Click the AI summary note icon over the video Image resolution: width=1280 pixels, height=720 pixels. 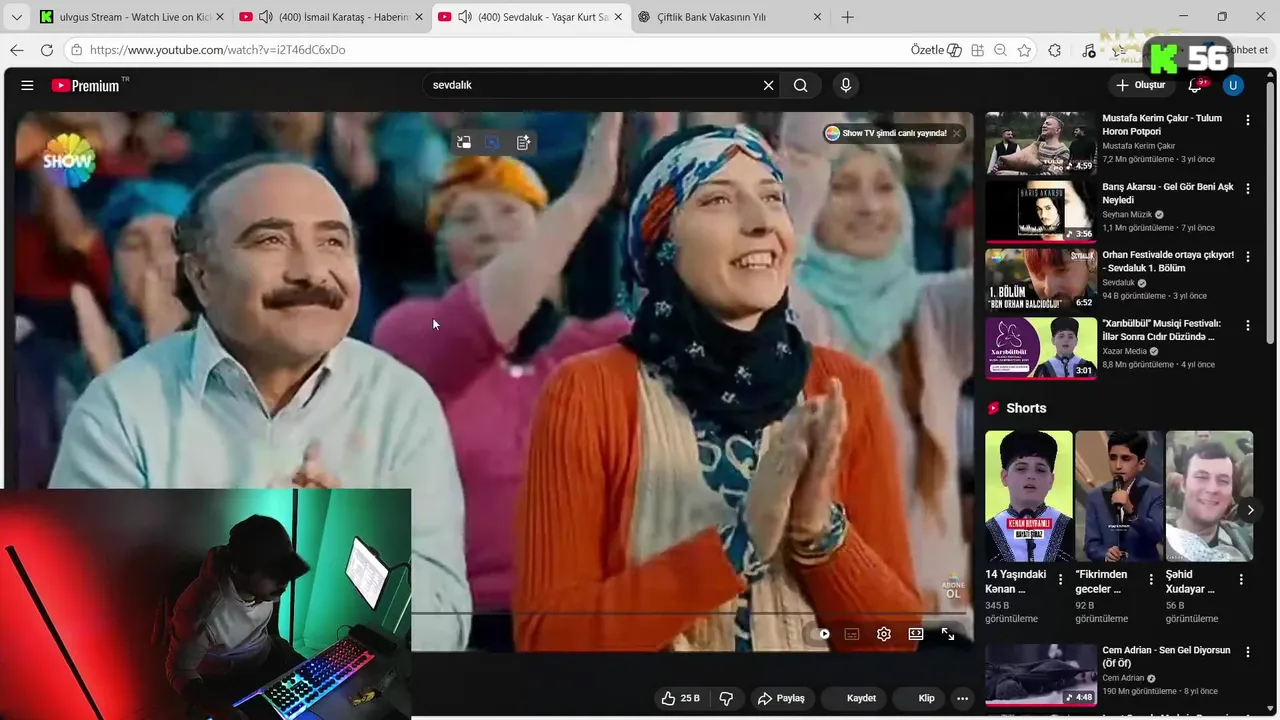(523, 142)
